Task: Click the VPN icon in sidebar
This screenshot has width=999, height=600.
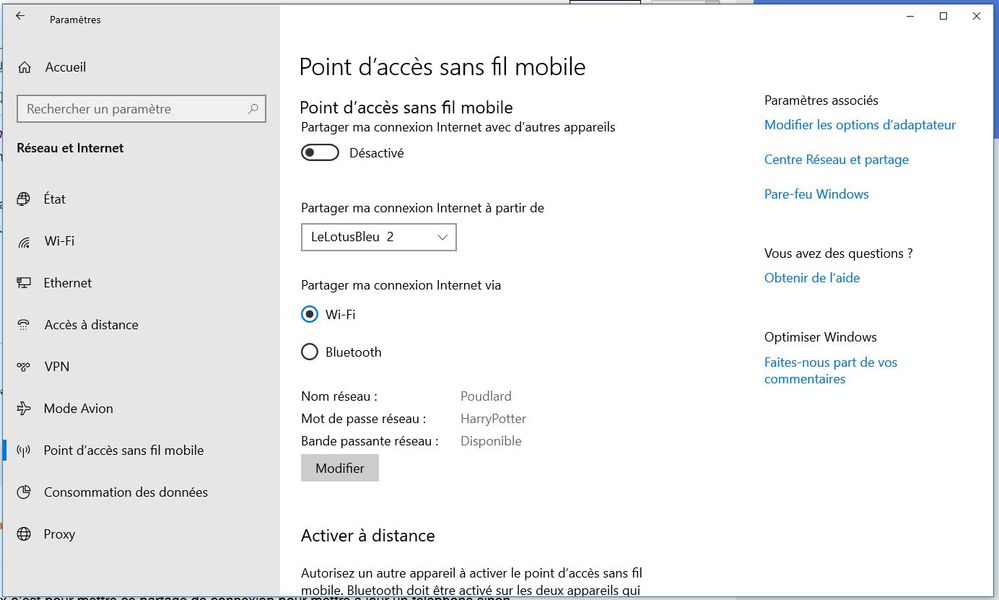Action: (24, 367)
